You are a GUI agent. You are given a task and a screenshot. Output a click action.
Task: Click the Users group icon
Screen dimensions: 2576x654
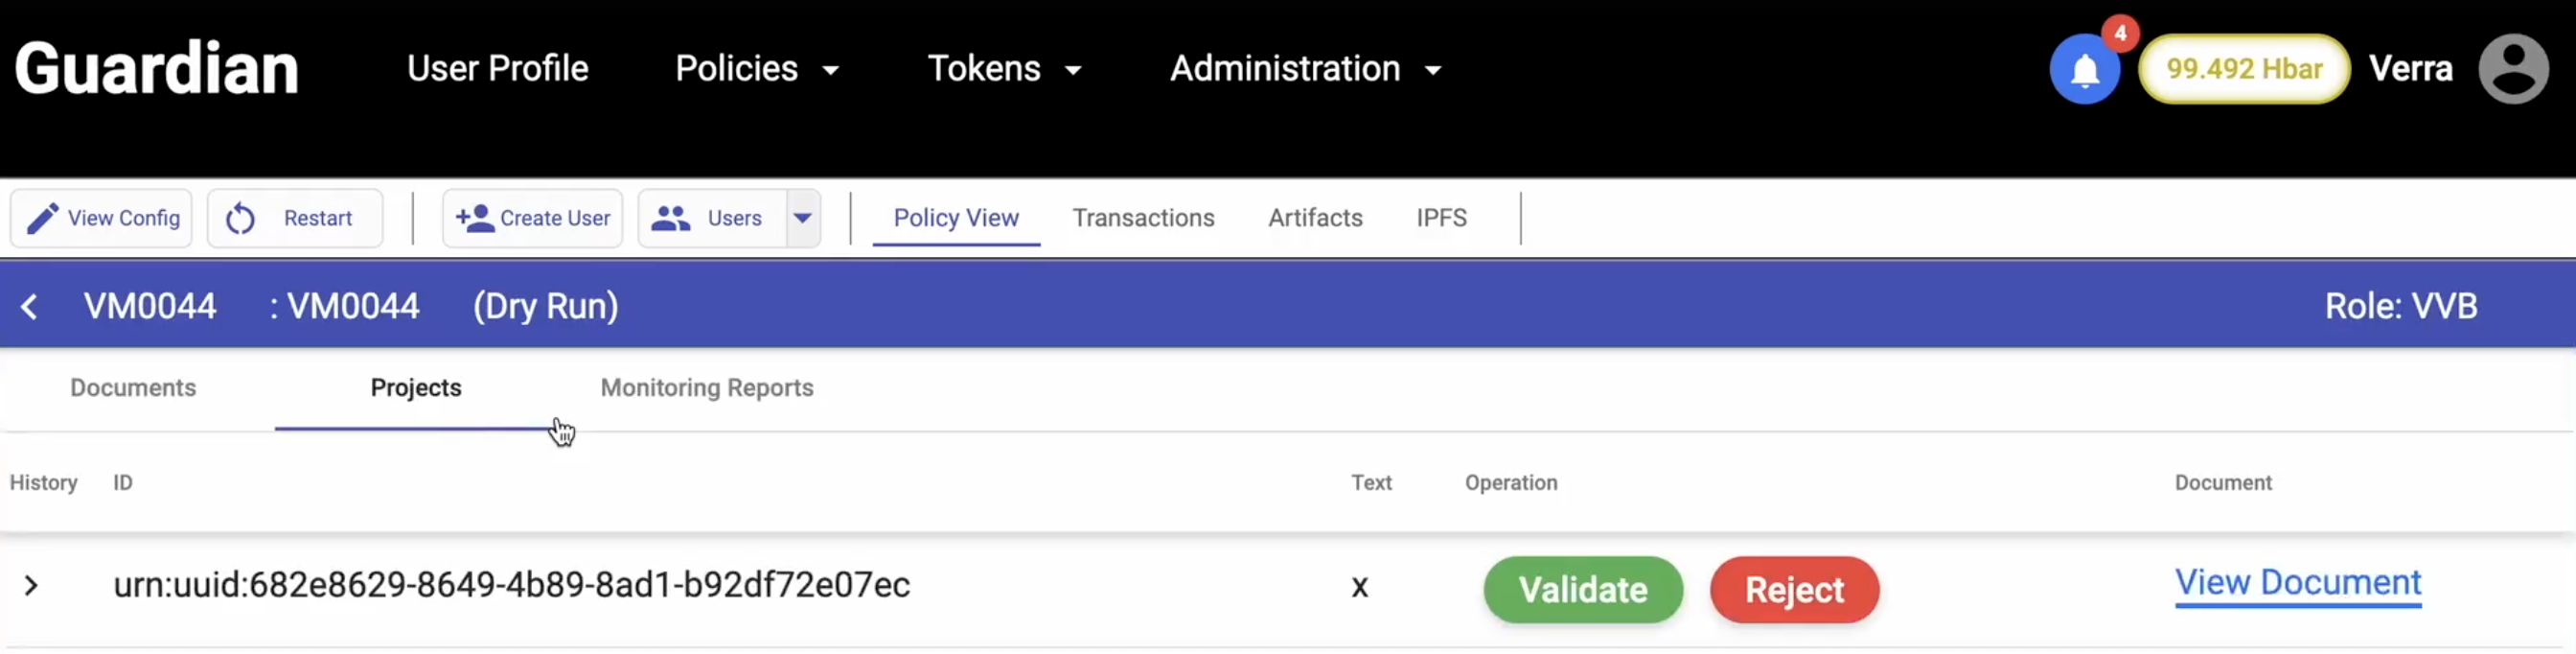(x=670, y=218)
